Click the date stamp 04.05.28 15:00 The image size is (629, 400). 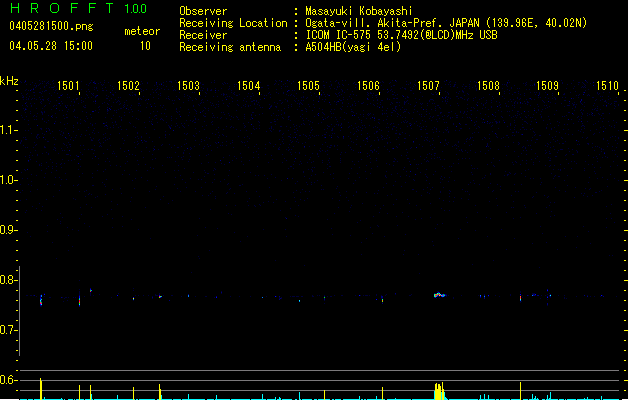51,46
